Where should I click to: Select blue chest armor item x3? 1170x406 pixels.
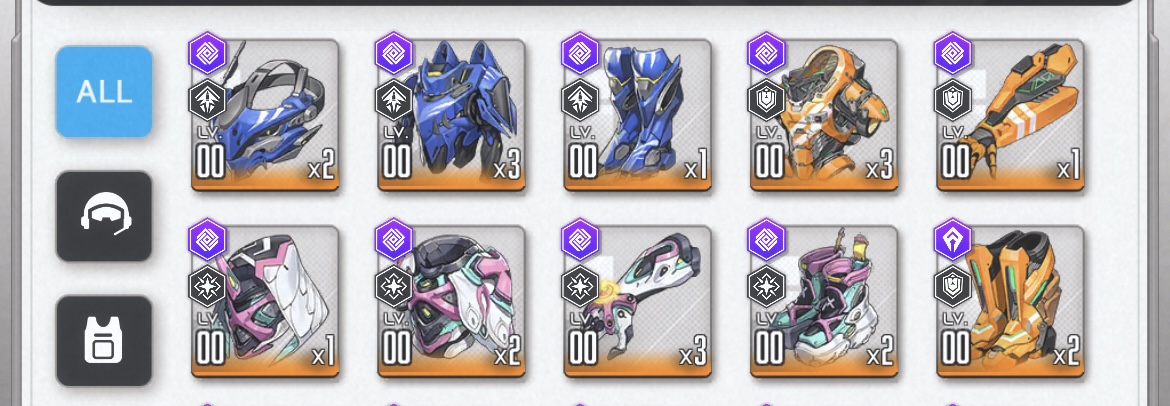tap(451, 116)
